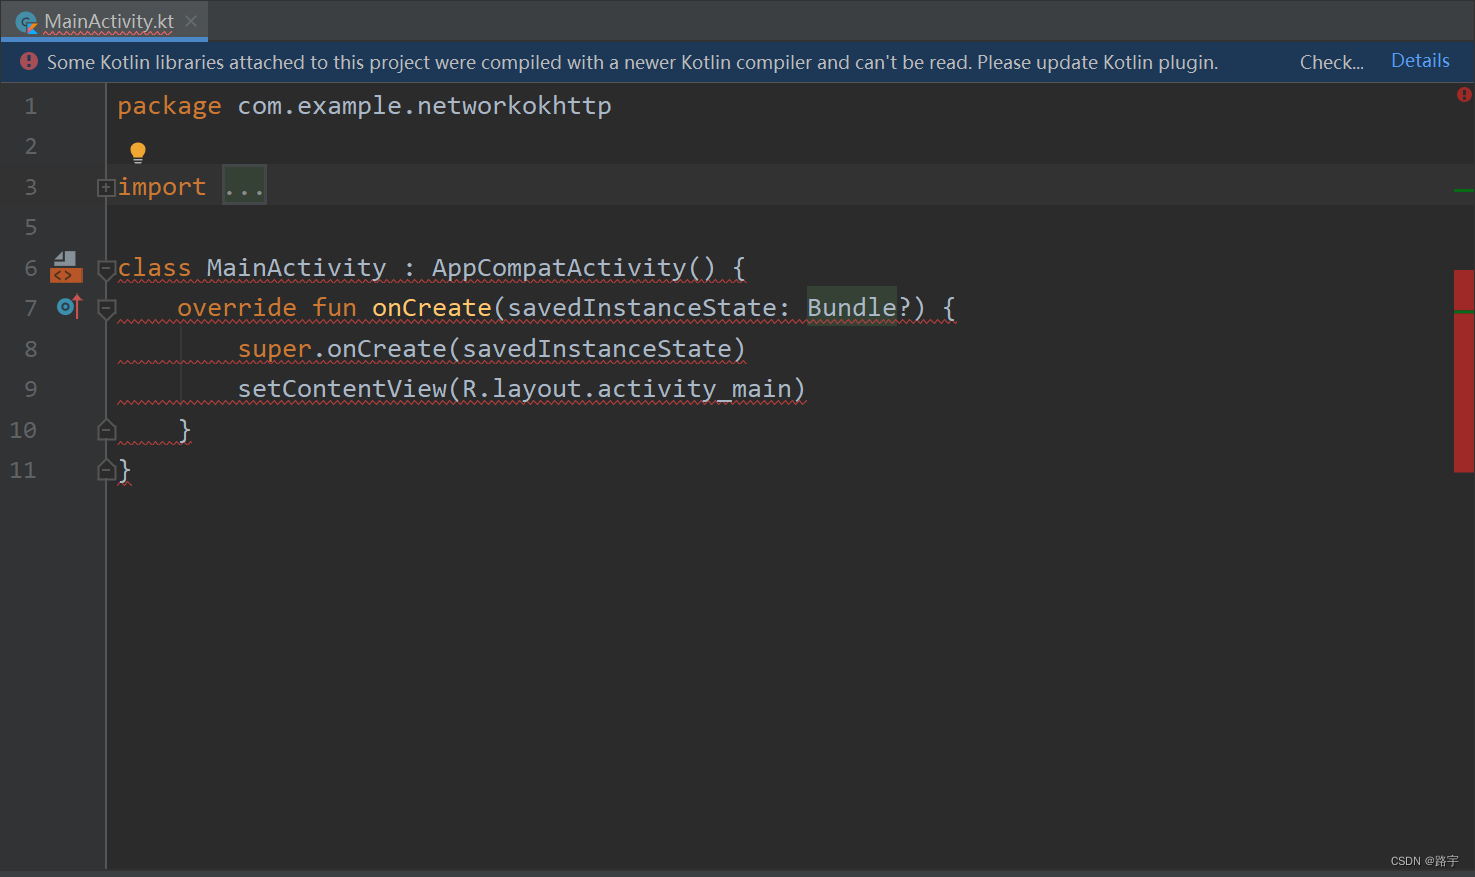Click setContentView on line 9
The height and width of the screenshot is (877, 1475).
pyautogui.click(x=342, y=389)
